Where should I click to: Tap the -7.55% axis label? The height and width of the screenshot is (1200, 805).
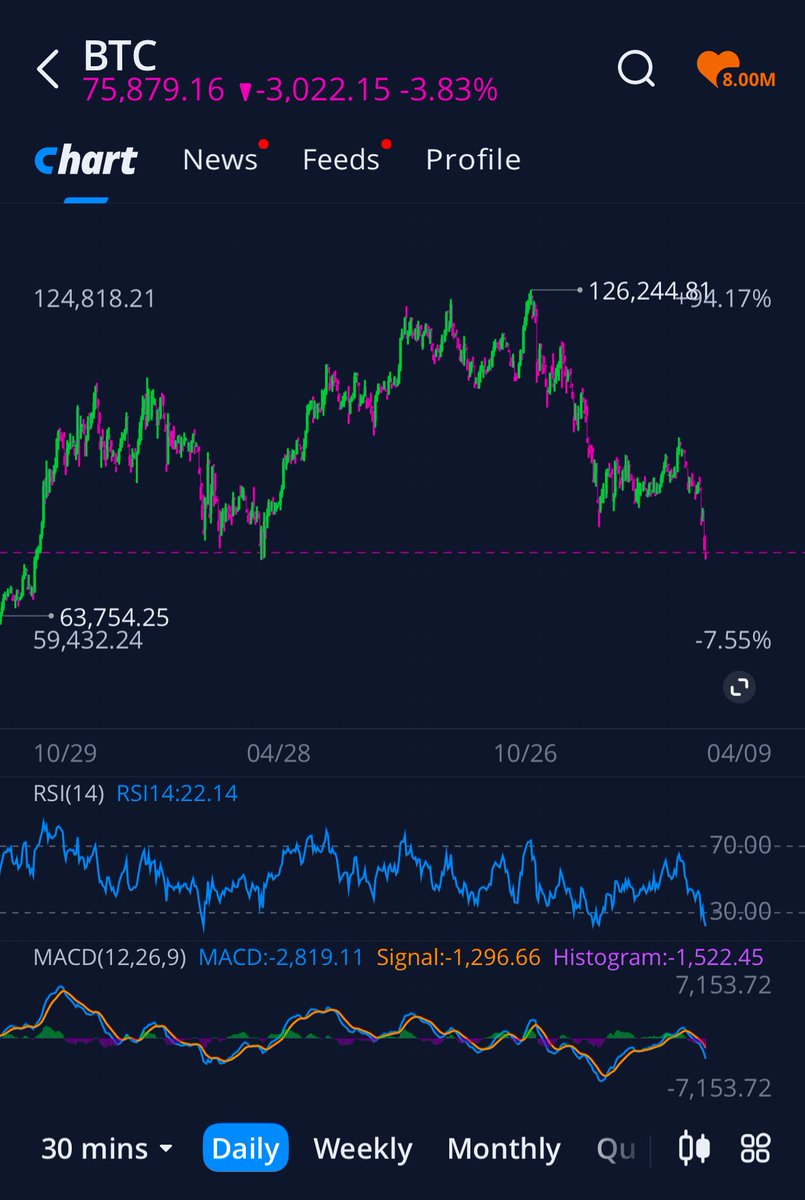tap(733, 640)
